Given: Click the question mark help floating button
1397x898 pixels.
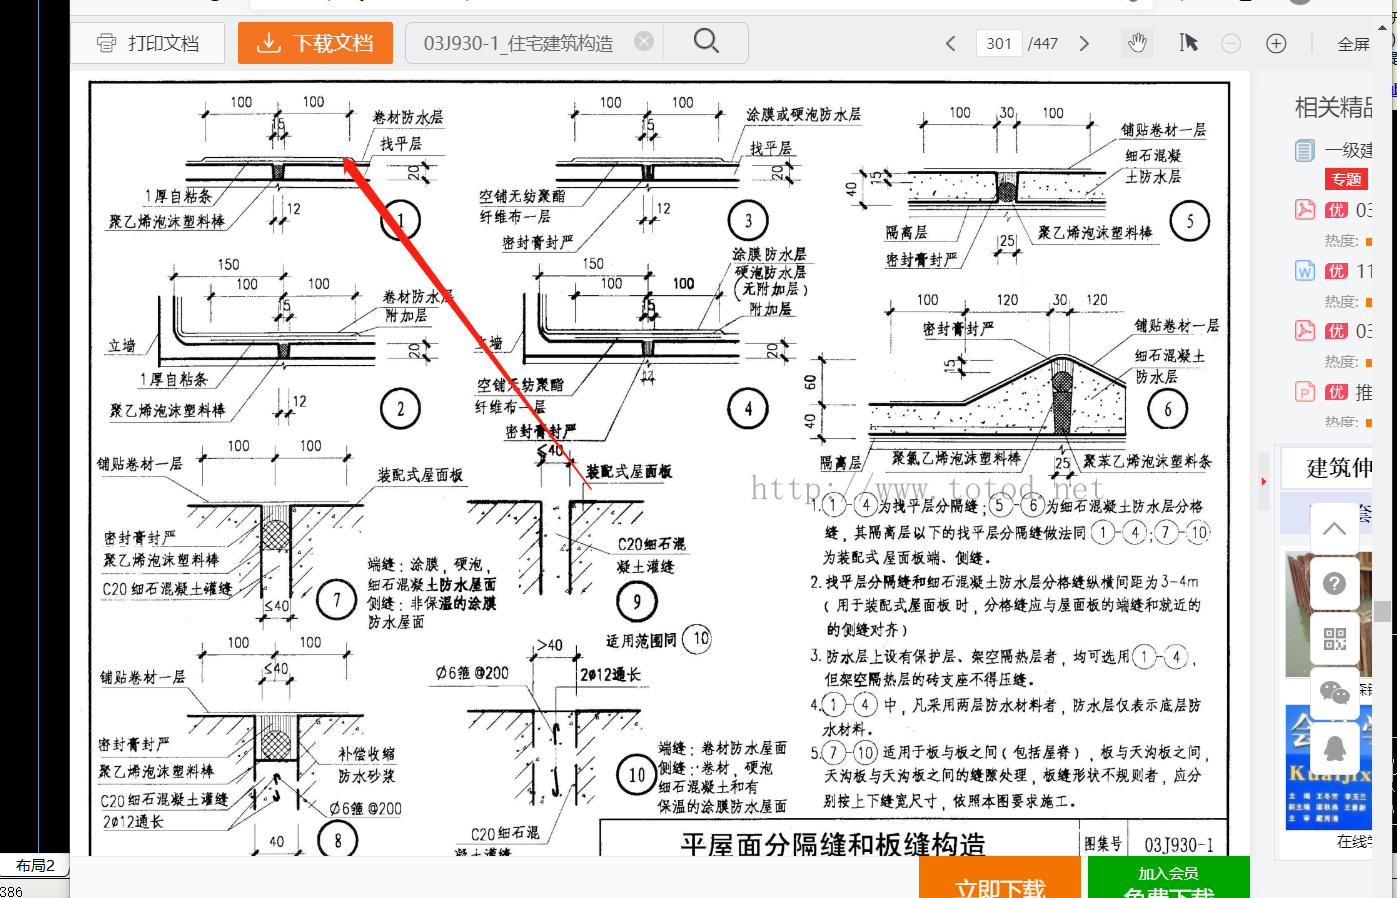Looking at the screenshot, I should (x=1335, y=584).
